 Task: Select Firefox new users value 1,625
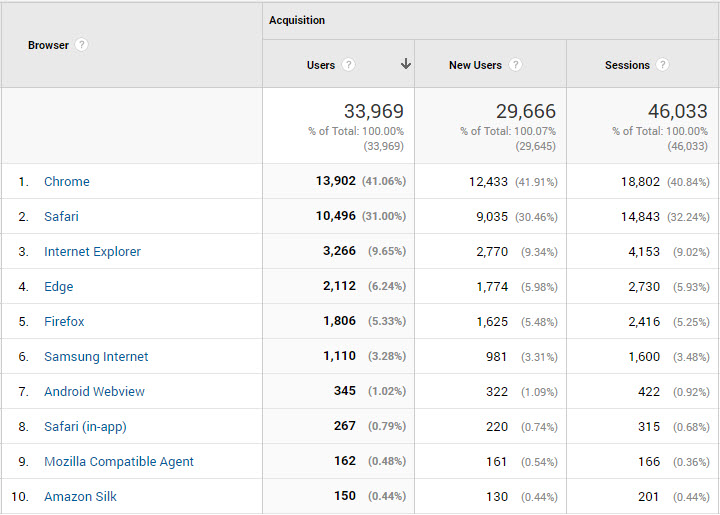(x=492, y=322)
